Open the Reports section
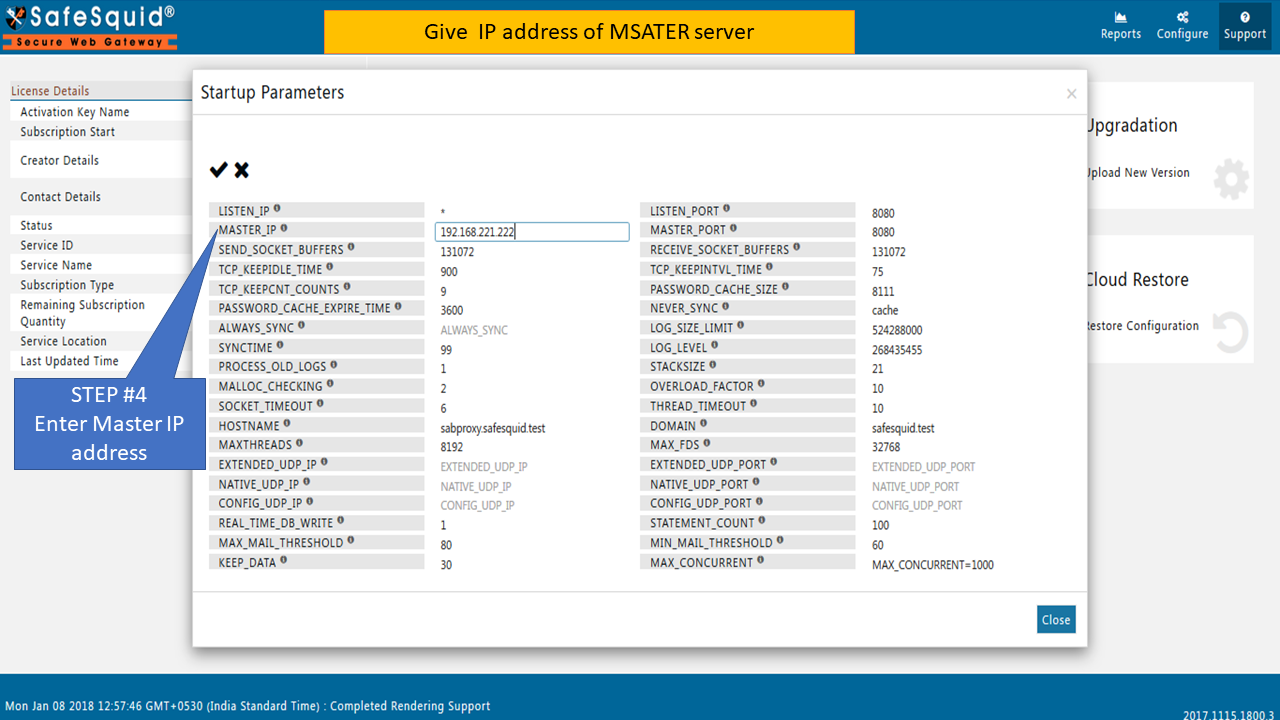 tap(1120, 26)
